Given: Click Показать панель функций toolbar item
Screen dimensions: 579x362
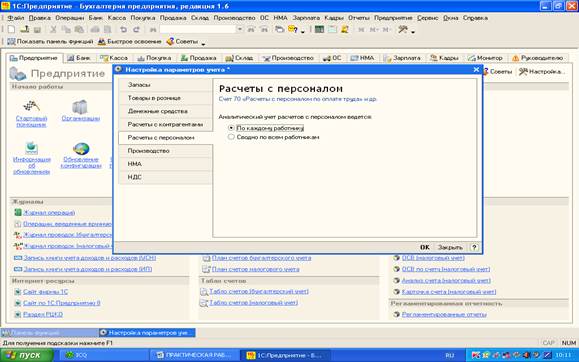Looking at the screenshot, I should (50, 42).
